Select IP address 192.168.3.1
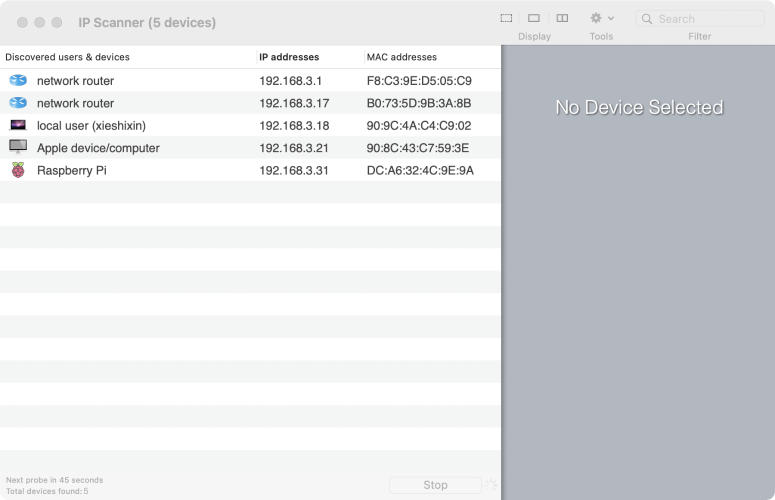 pyautogui.click(x=291, y=80)
